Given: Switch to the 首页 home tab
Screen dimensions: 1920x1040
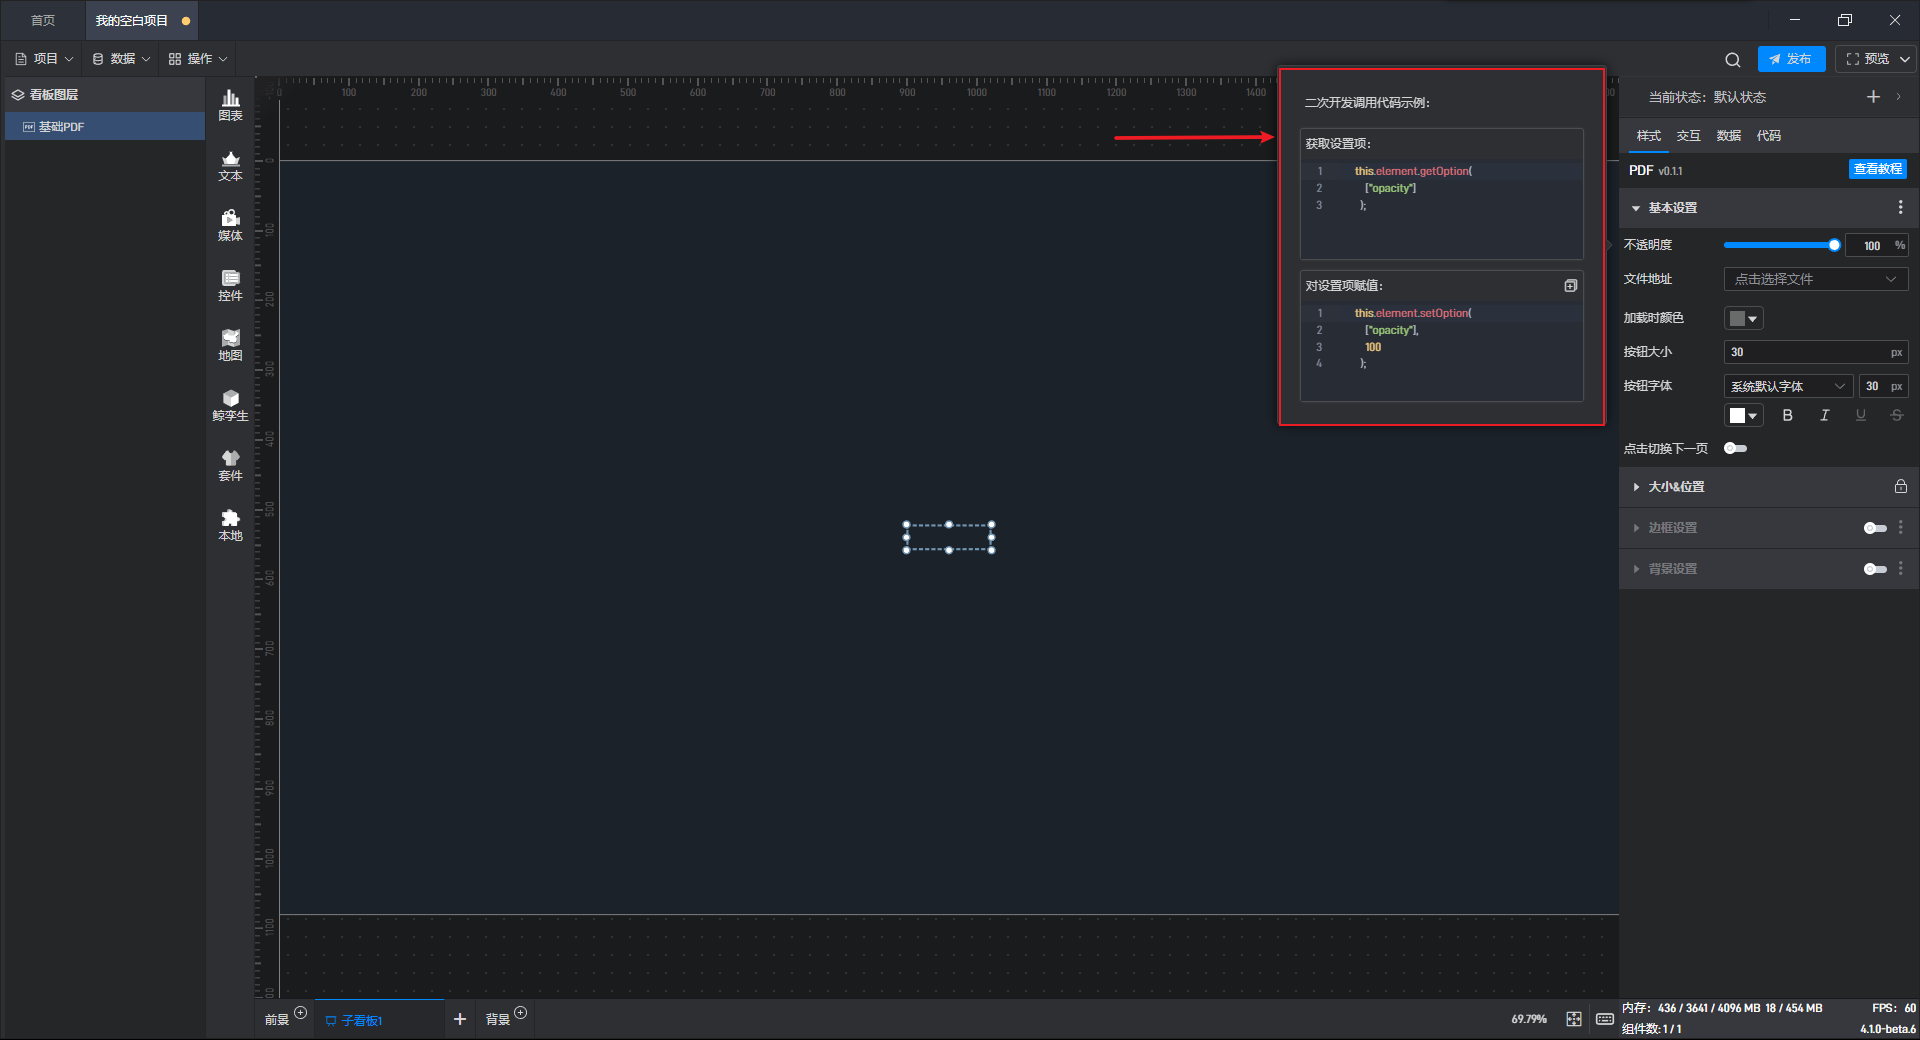Looking at the screenshot, I should click(x=43, y=20).
